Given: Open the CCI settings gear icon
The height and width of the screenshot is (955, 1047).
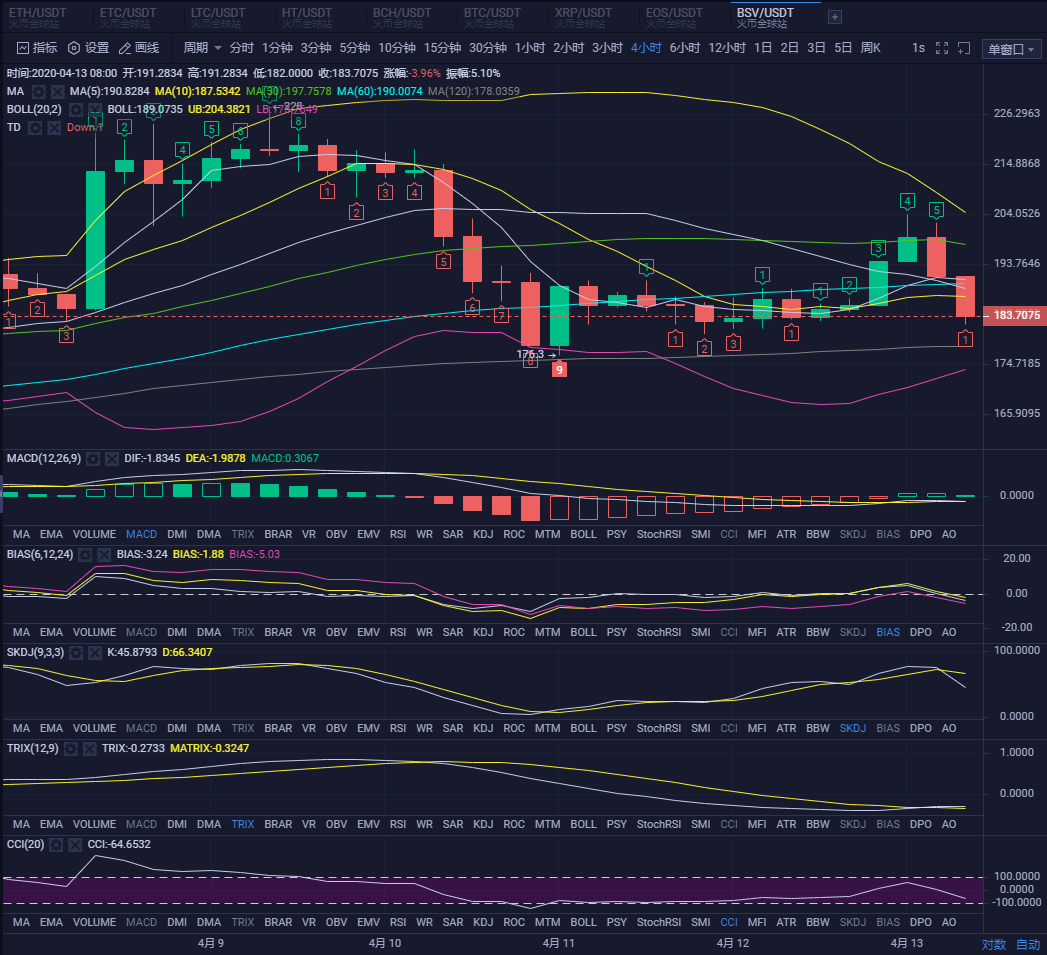Looking at the screenshot, I should point(55,844).
